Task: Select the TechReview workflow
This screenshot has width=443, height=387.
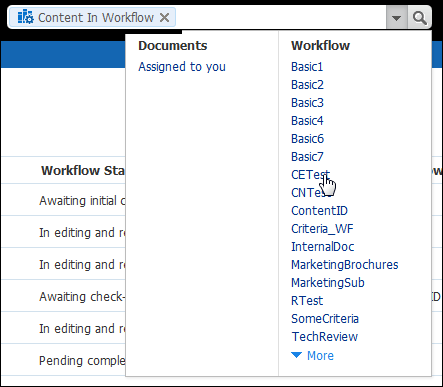Action: (x=325, y=337)
